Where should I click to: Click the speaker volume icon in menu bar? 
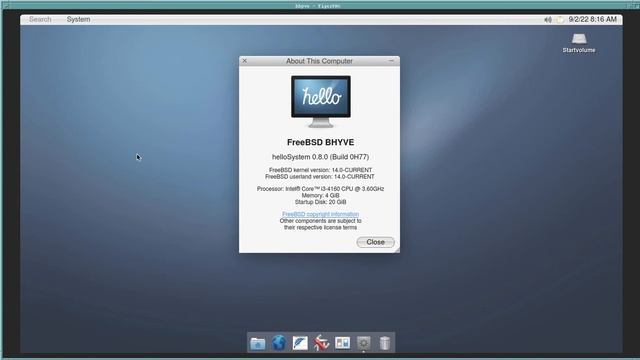[548, 20]
